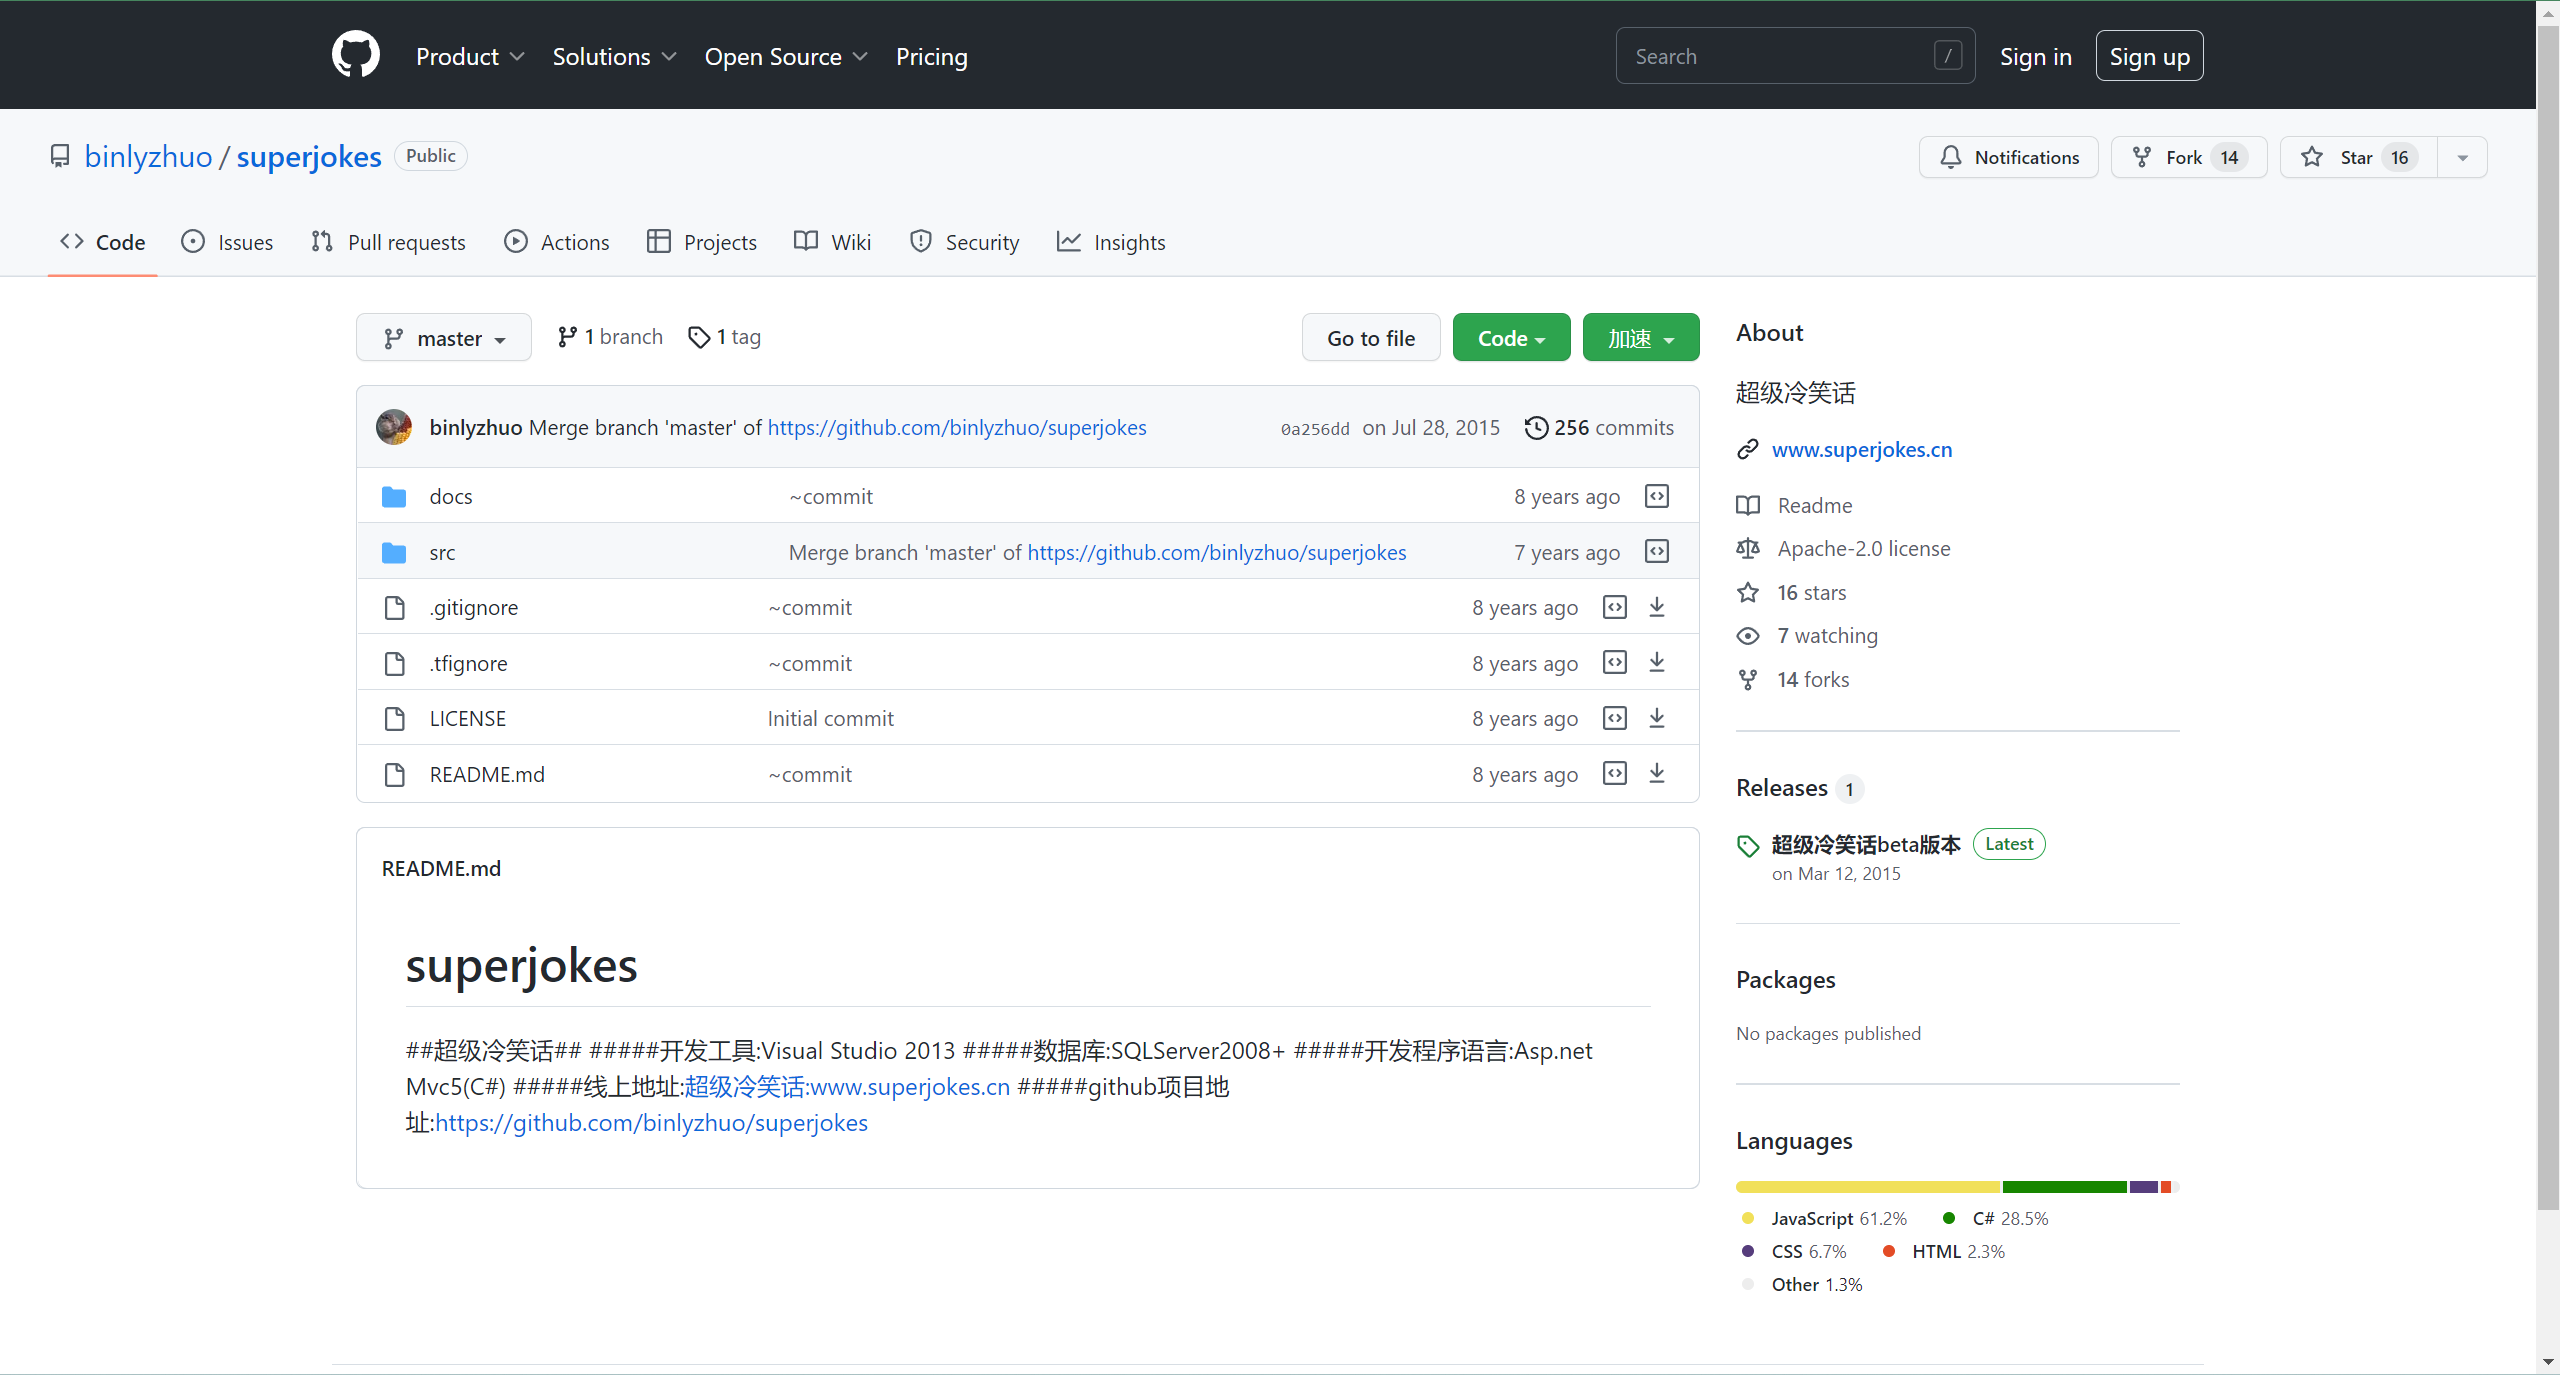This screenshot has width=2560, height=1375.
Task: Click the slash shortcut icon in search
Action: (x=1947, y=55)
